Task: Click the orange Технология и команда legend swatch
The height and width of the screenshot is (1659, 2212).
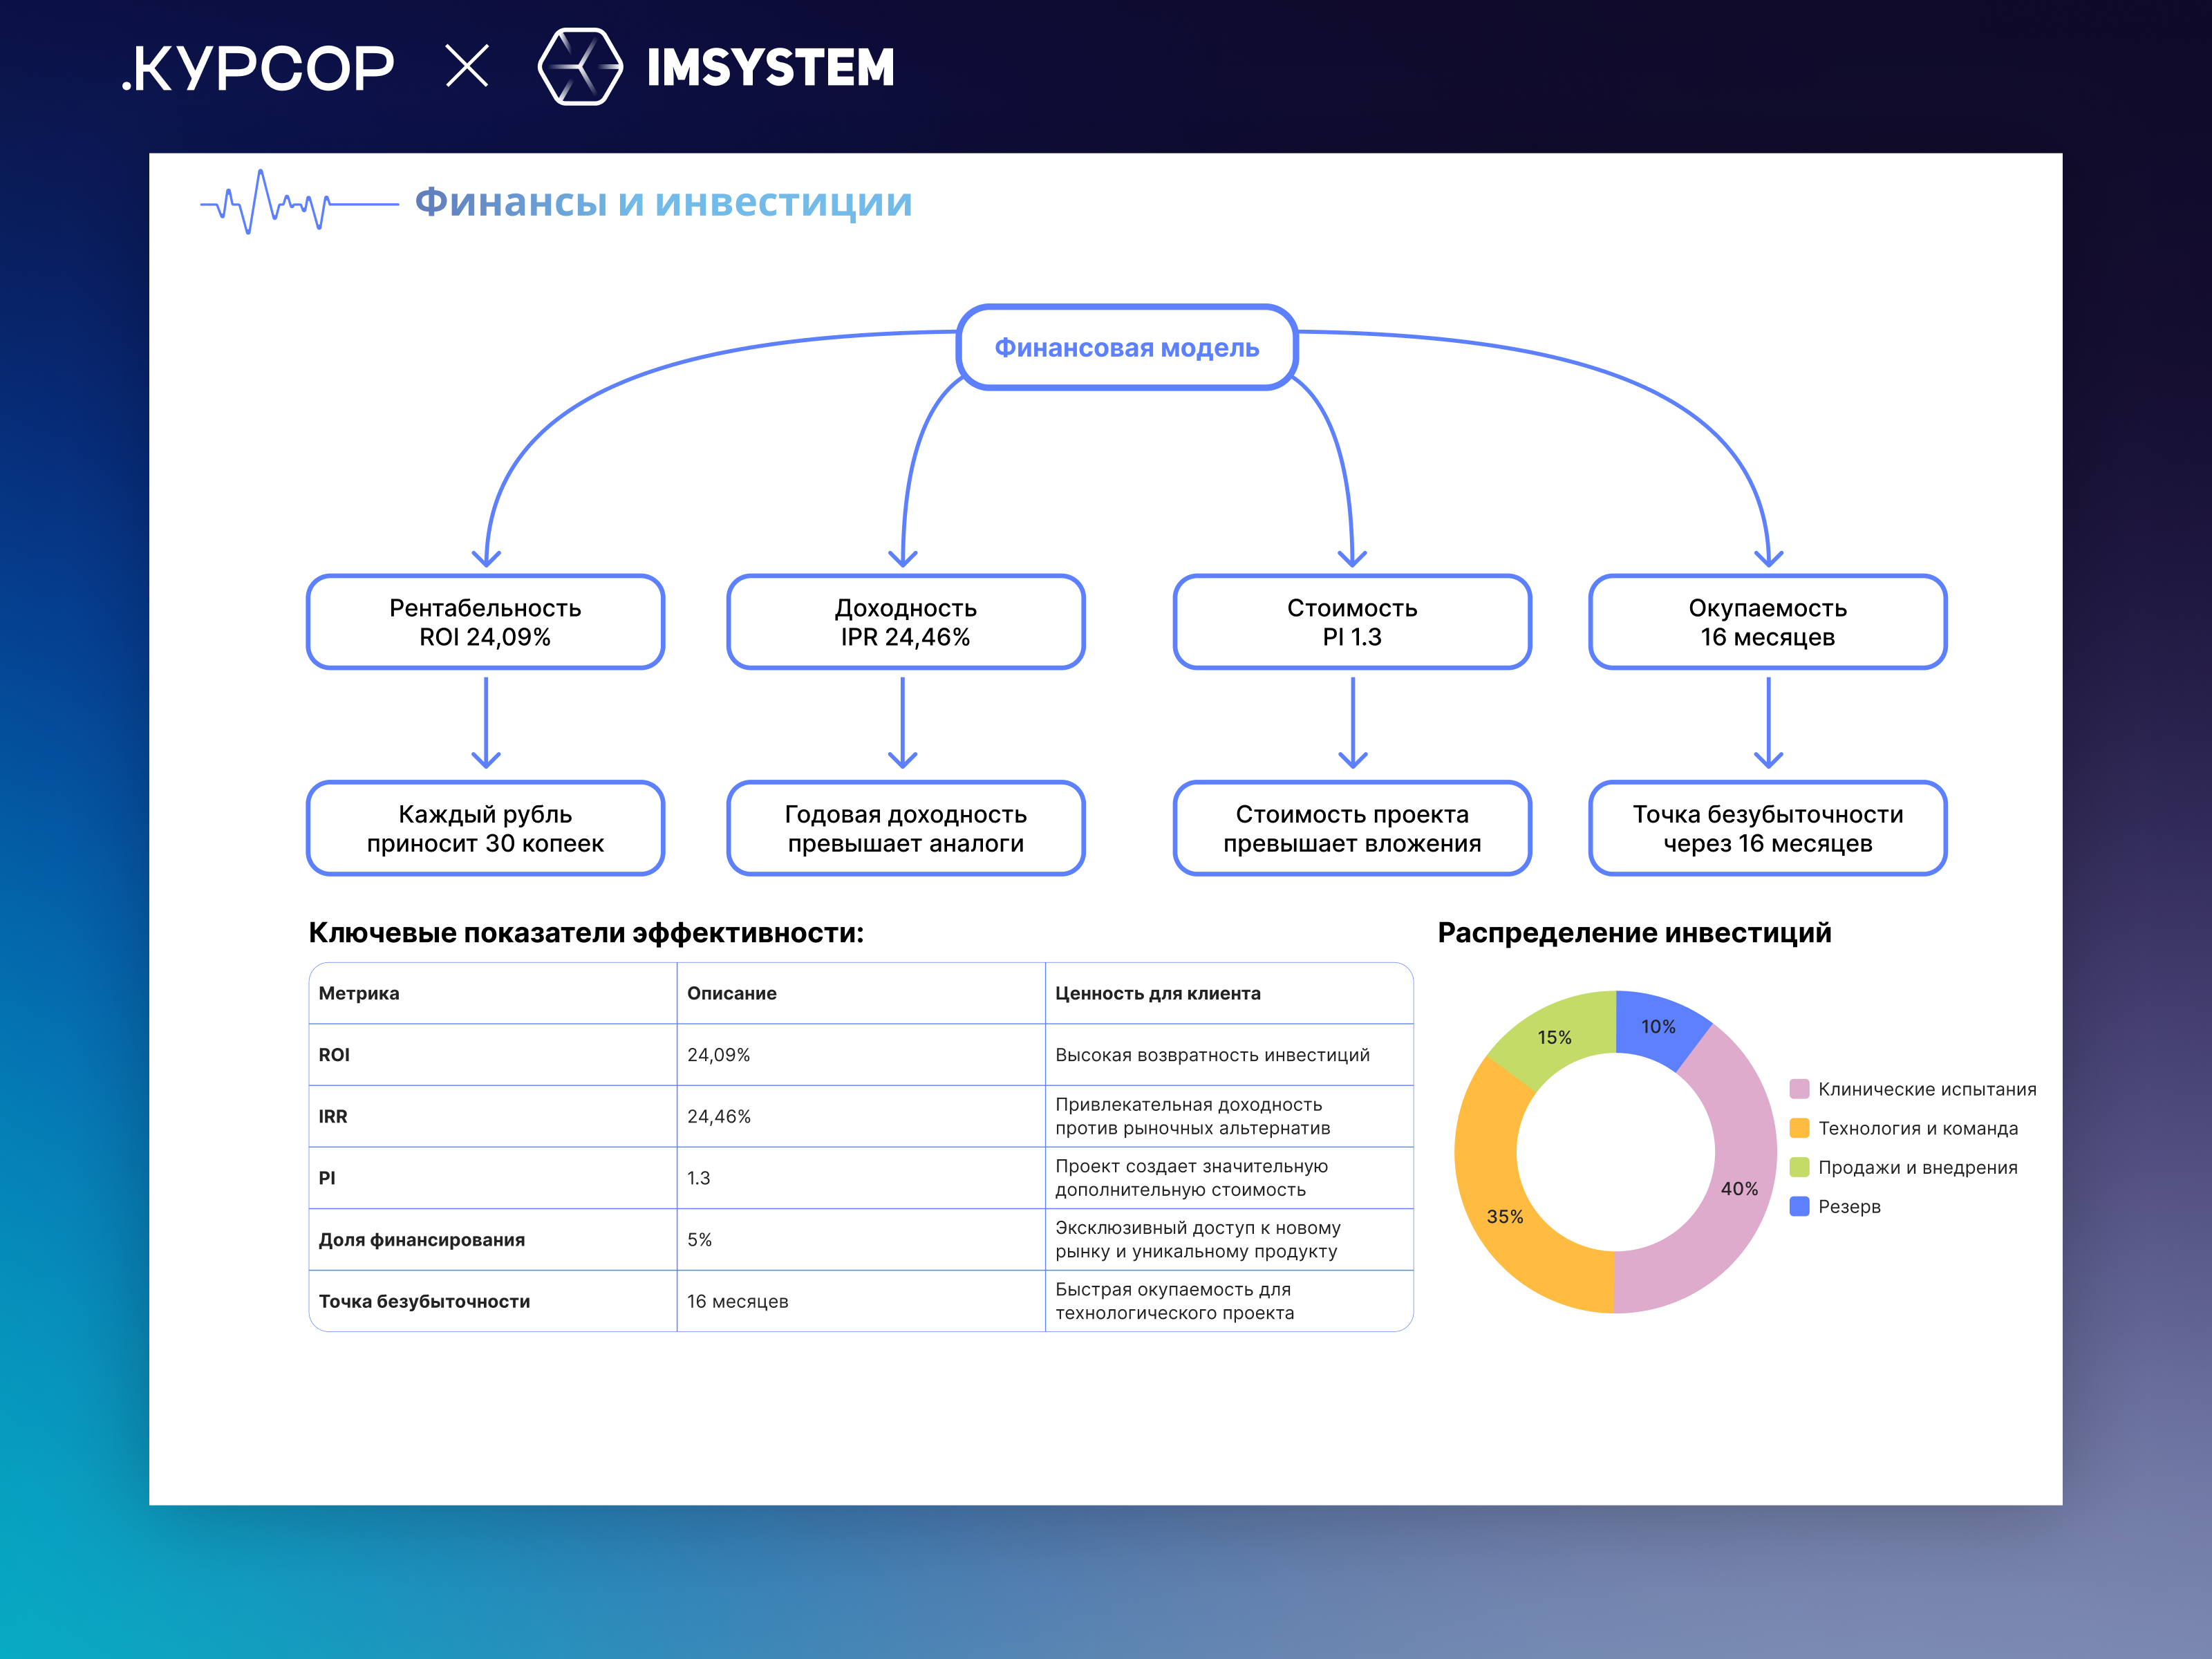Action: coord(1799,1128)
